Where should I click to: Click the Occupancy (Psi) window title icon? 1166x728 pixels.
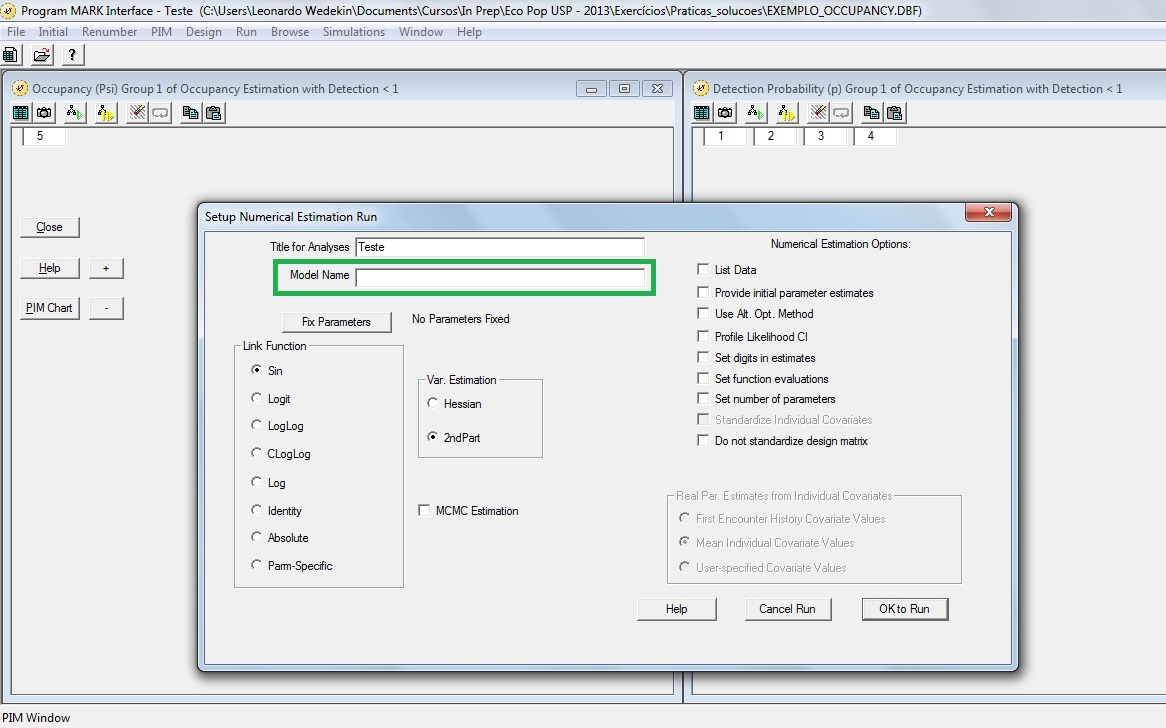tap(20, 88)
